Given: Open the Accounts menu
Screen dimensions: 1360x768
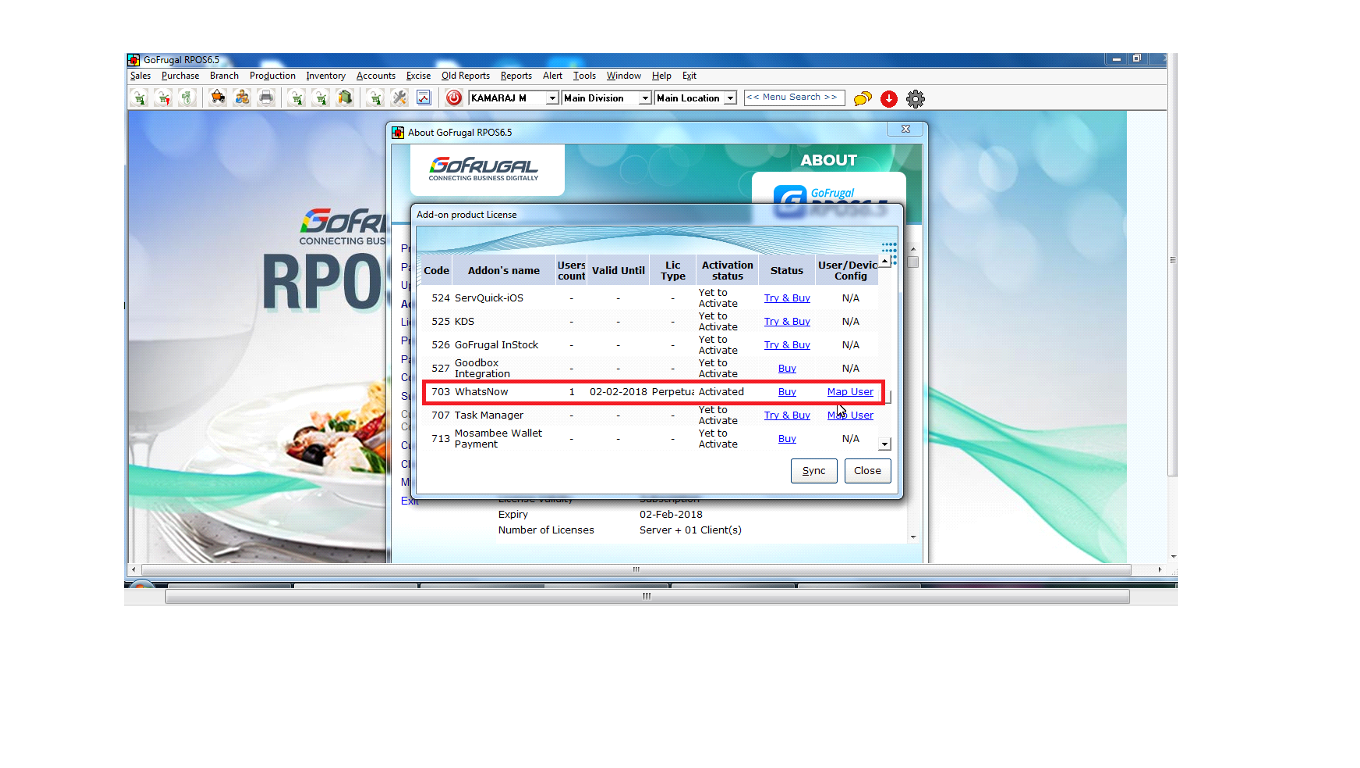Looking at the screenshot, I should pyautogui.click(x=376, y=76).
